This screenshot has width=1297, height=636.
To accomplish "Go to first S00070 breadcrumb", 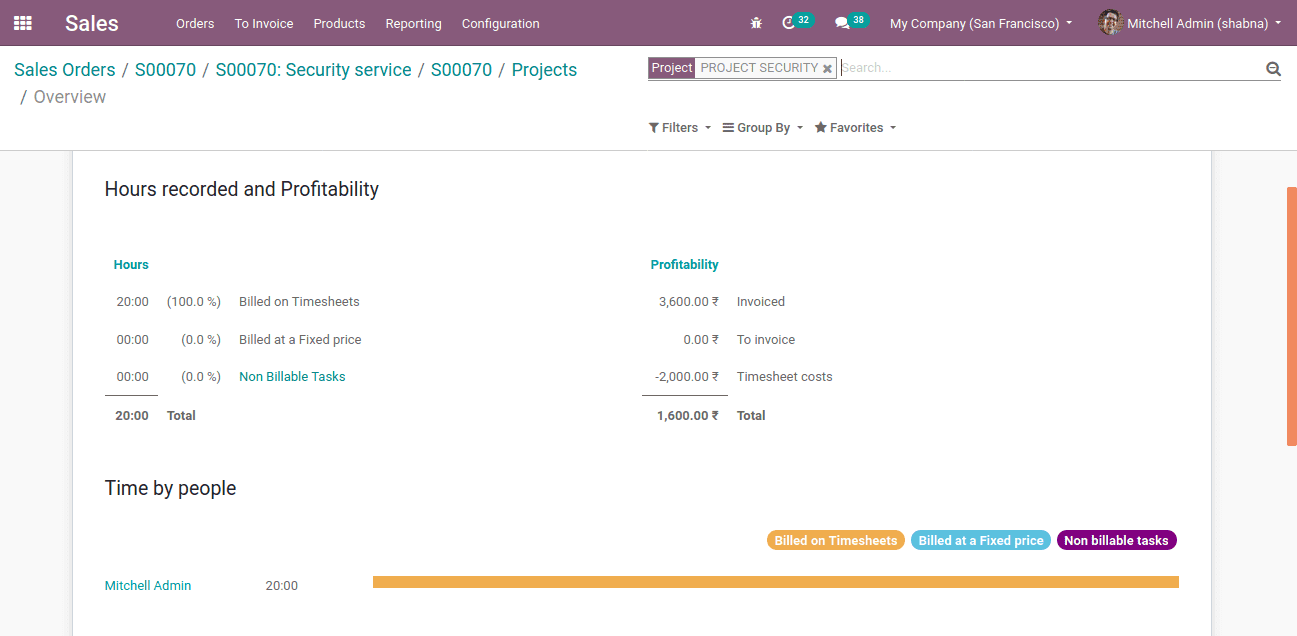I will tap(165, 70).
